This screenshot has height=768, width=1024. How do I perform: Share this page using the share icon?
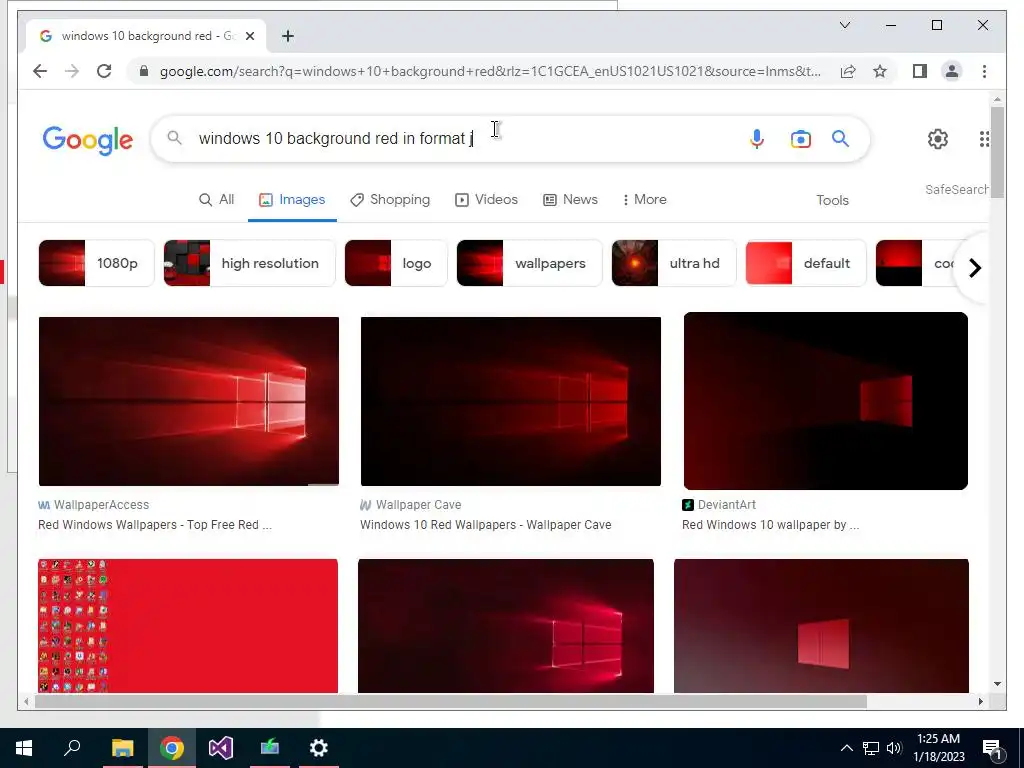(848, 71)
